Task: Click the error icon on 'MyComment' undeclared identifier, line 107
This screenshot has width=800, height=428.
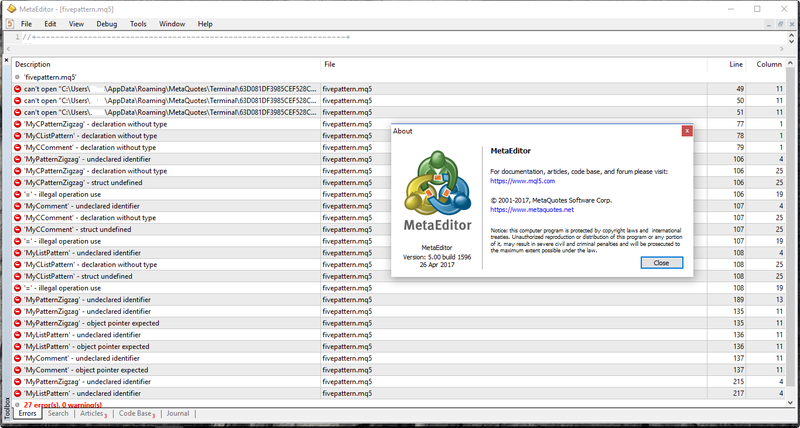Action: pyautogui.click(x=17, y=206)
